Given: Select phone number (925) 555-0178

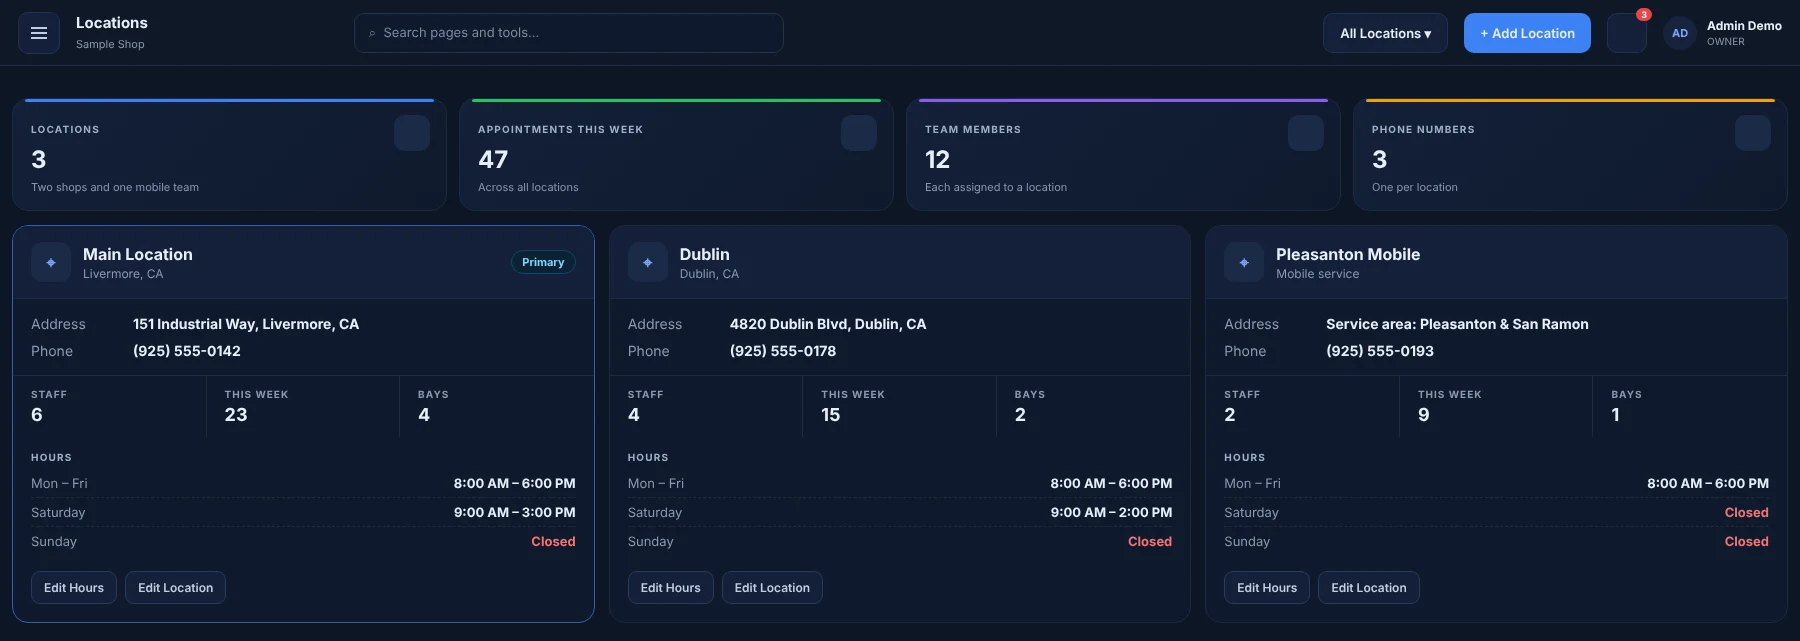Looking at the screenshot, I should pyautogui.click(x=783, y=351).
